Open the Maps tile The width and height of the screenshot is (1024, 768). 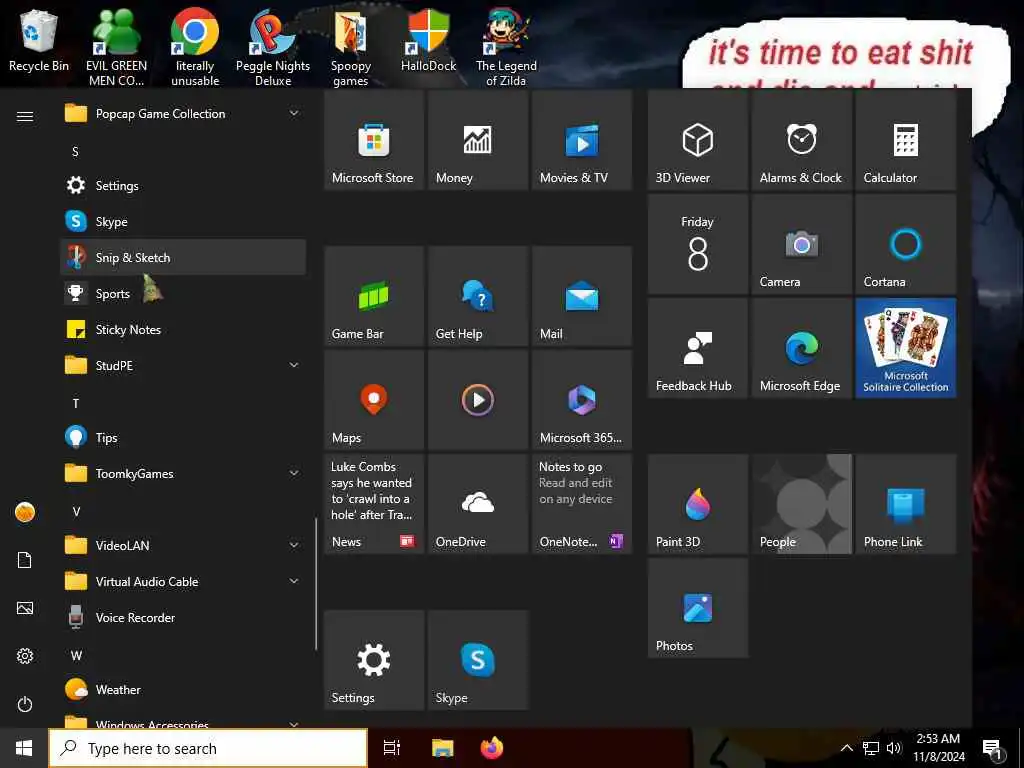click(374, 400)
